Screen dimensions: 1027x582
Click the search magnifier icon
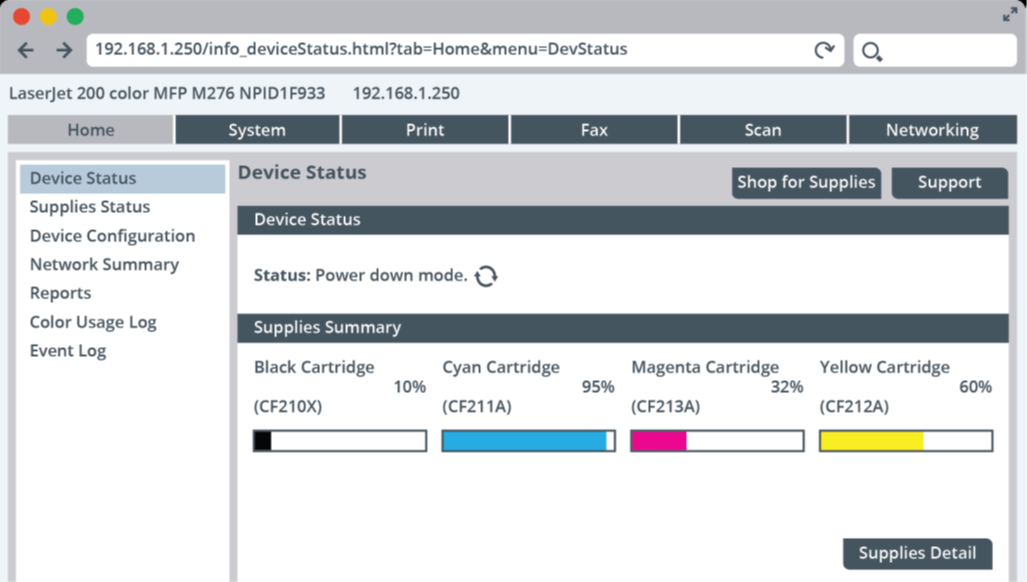[x=872, y=51]
